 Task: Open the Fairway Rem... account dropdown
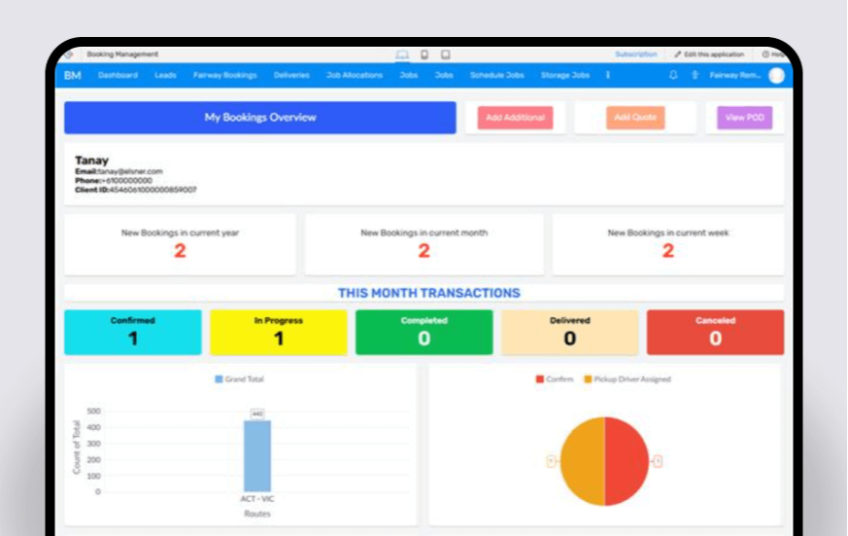click(x=735, y=75)
